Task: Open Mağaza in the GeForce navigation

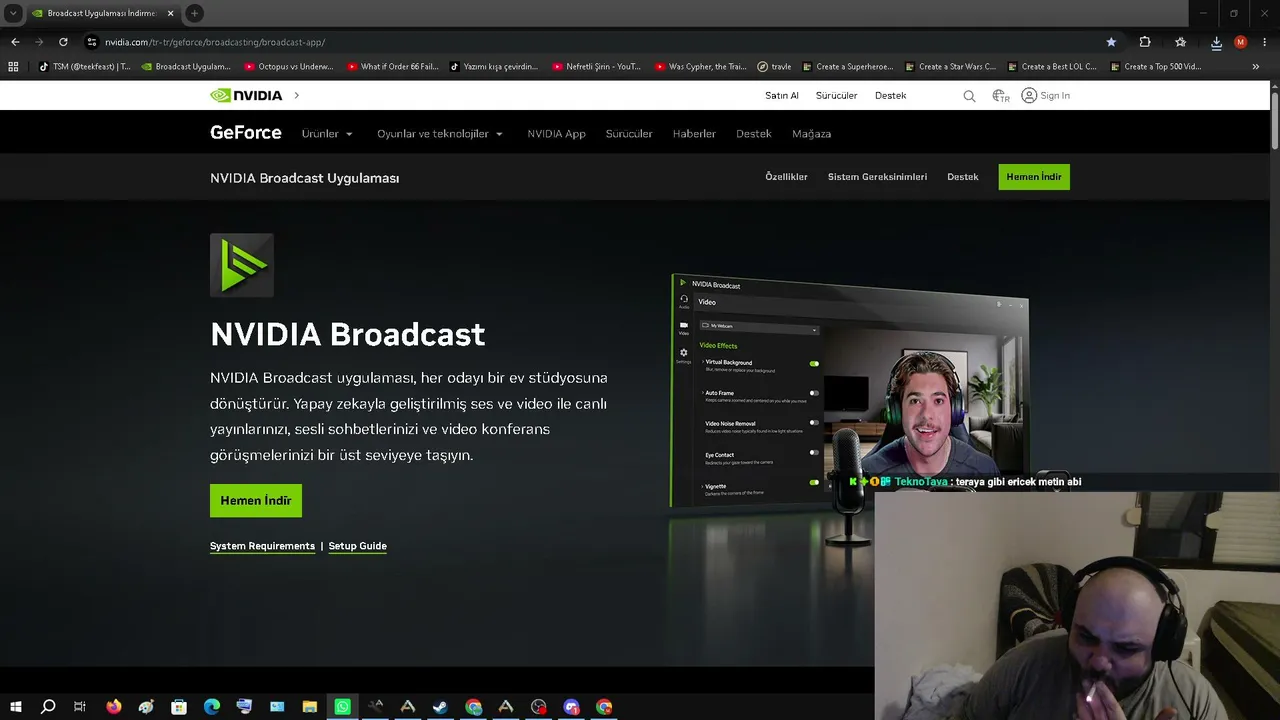Action: tap(812, 134)
